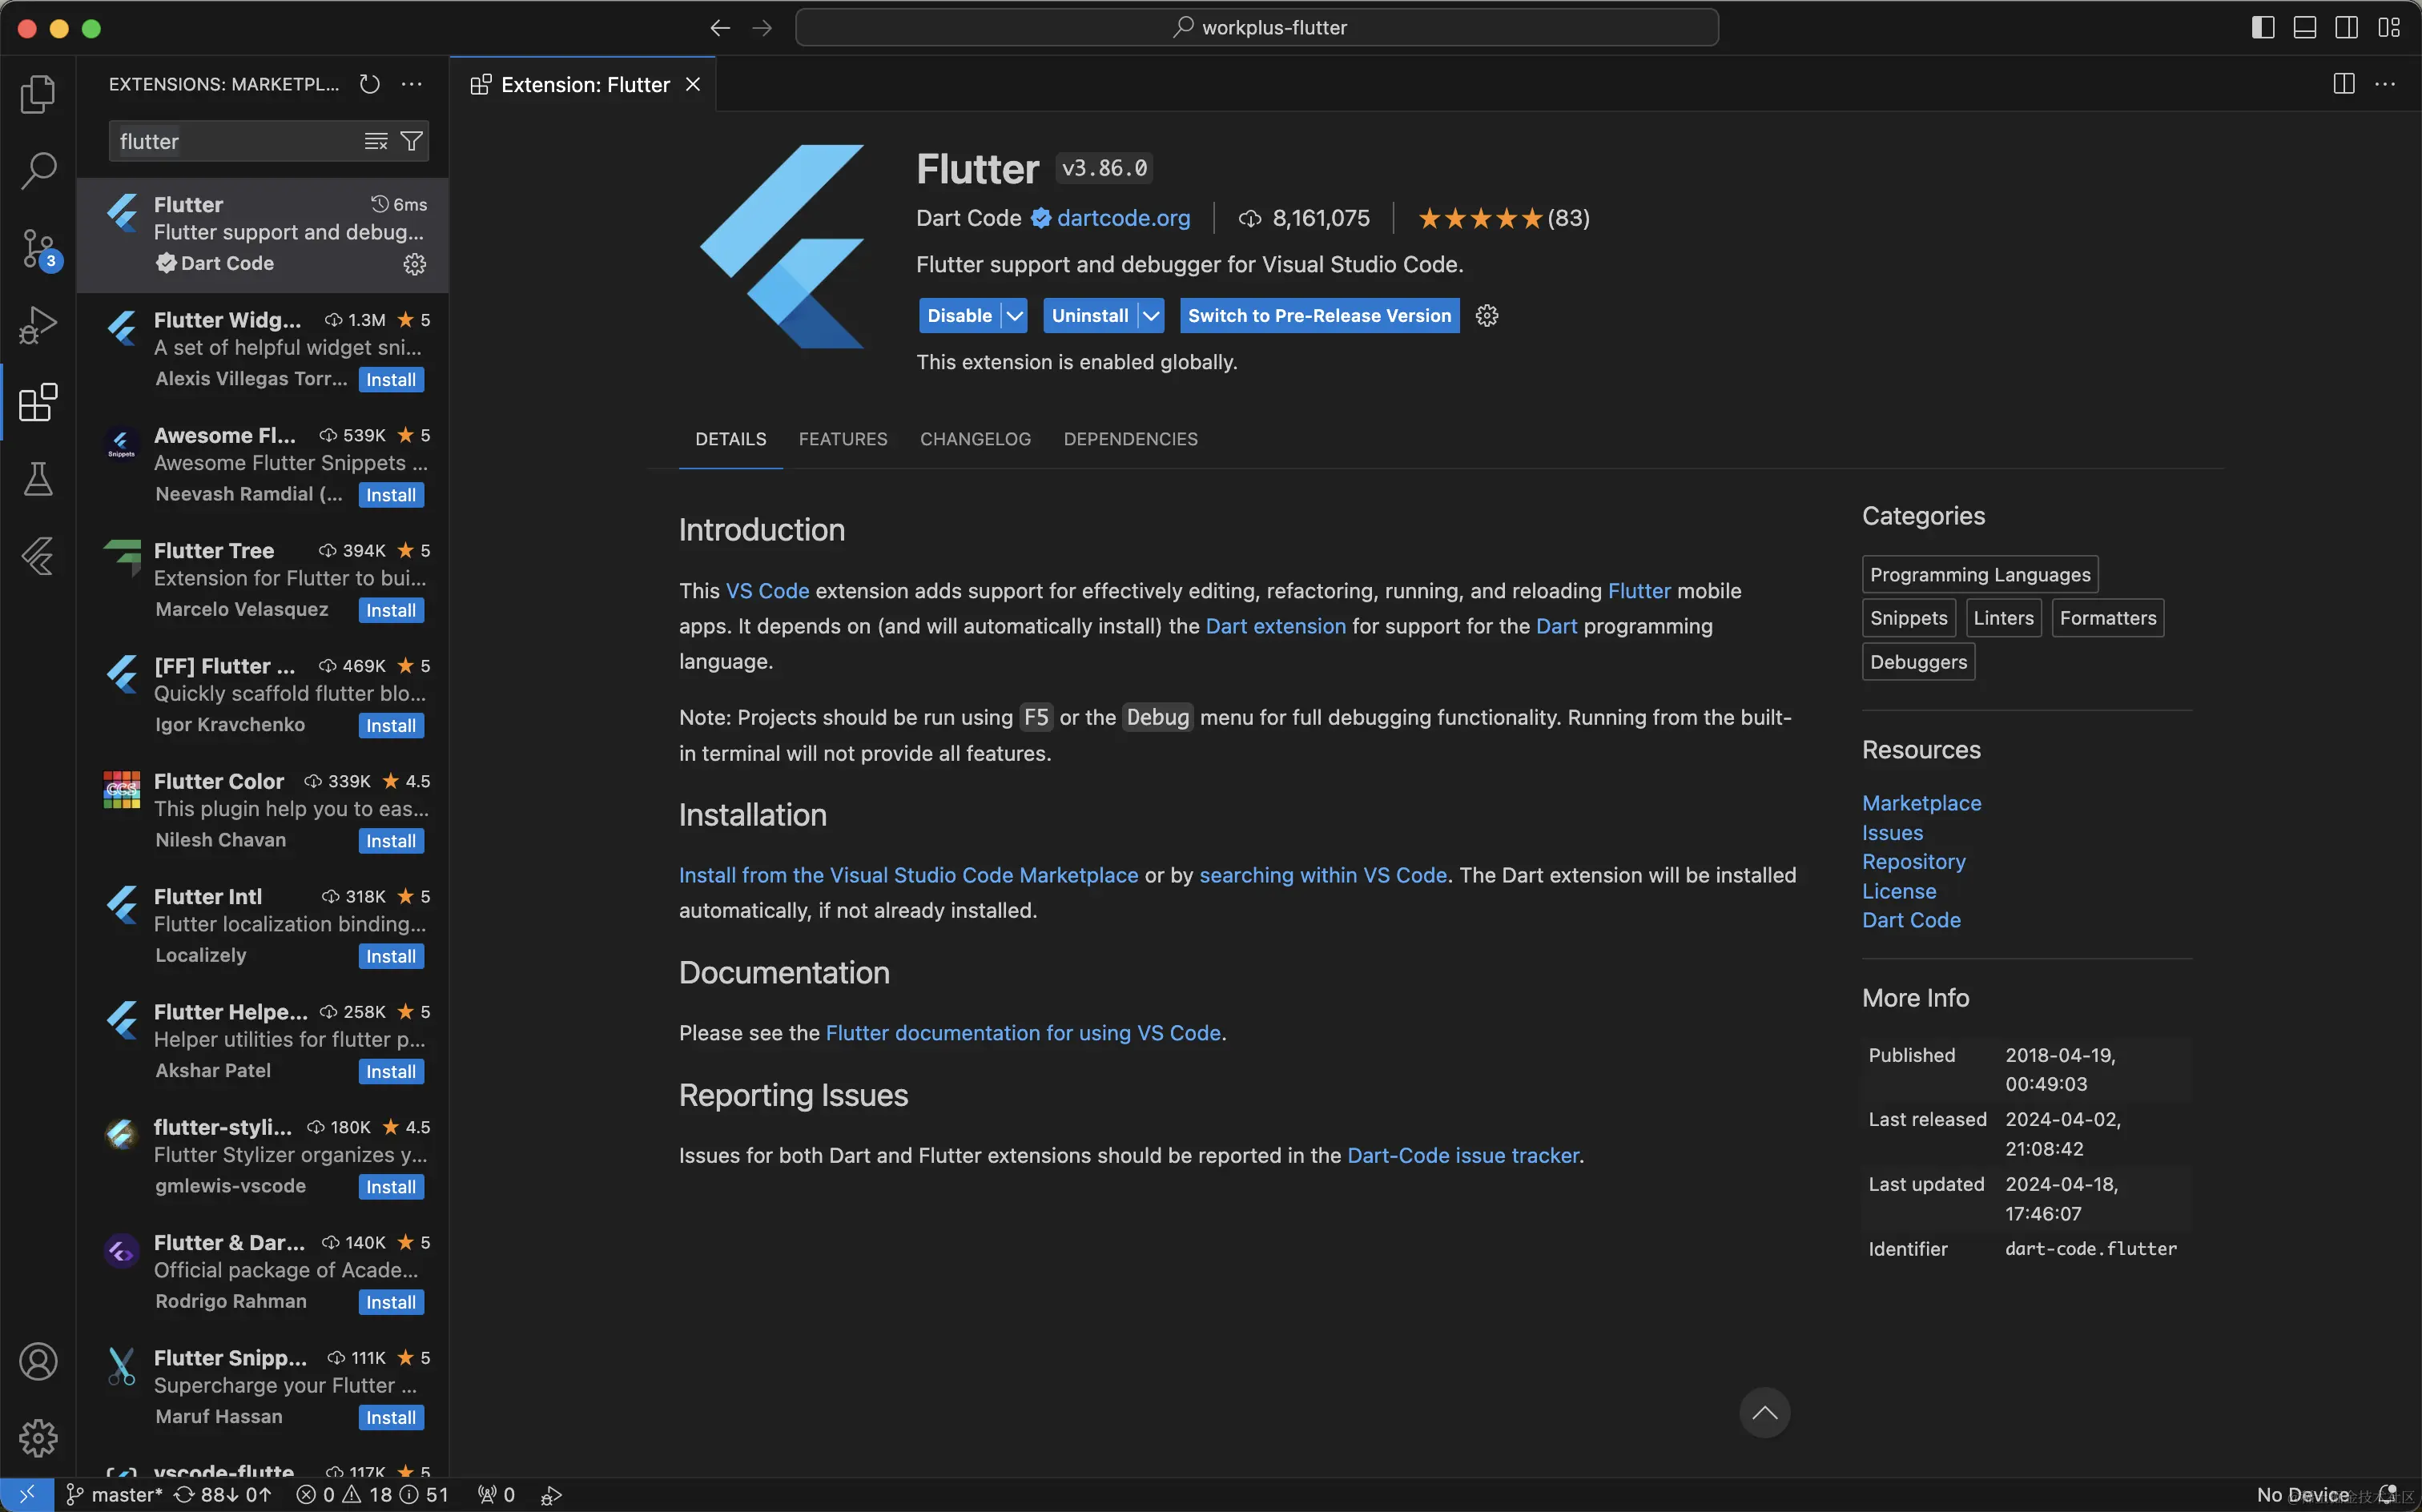The image size is (2422, 1512).
Task: Toggle the secondary side bar
Action: pos(2347,28)
